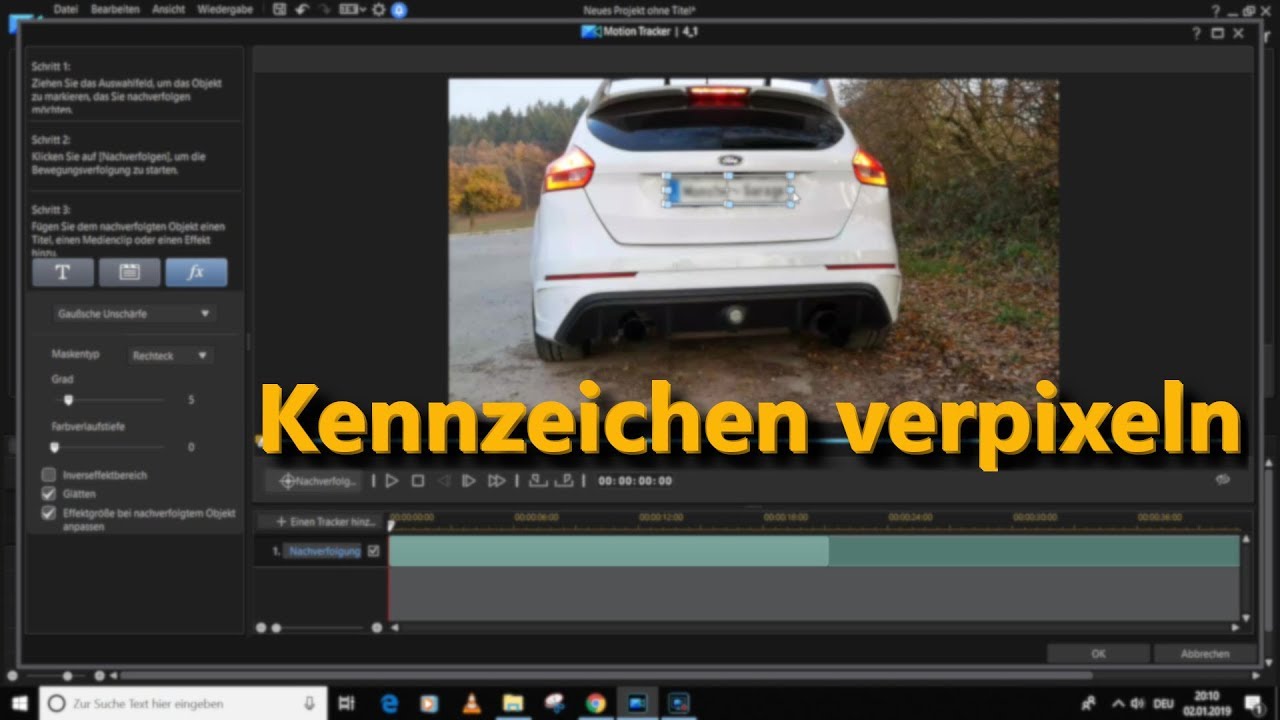Open the volume icon in system tray
The image size is (1280, 720).
tap(1139, 704)
